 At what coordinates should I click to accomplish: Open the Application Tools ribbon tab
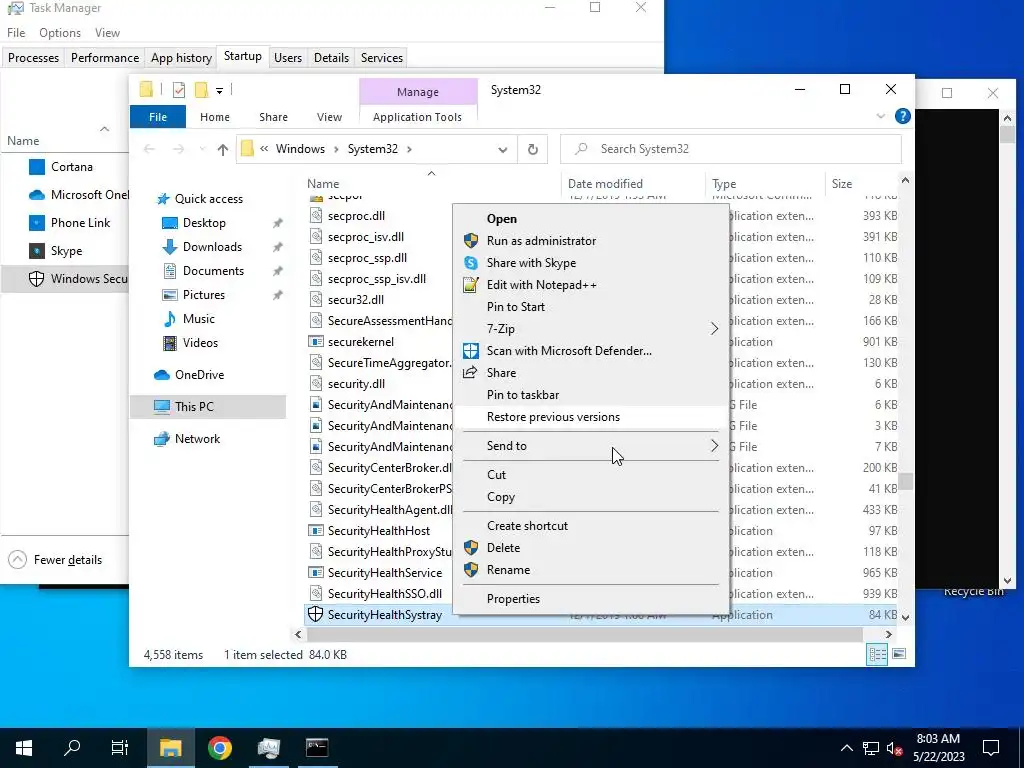pos(417,117)
